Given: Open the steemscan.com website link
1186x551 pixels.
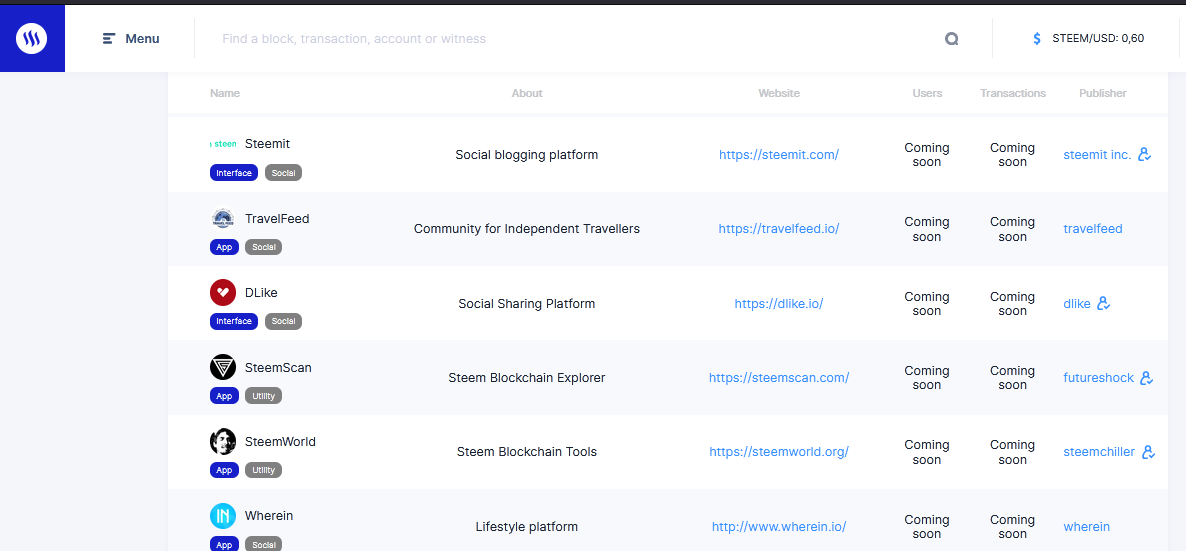Looking at the screenshot, I should coord(778,378).
